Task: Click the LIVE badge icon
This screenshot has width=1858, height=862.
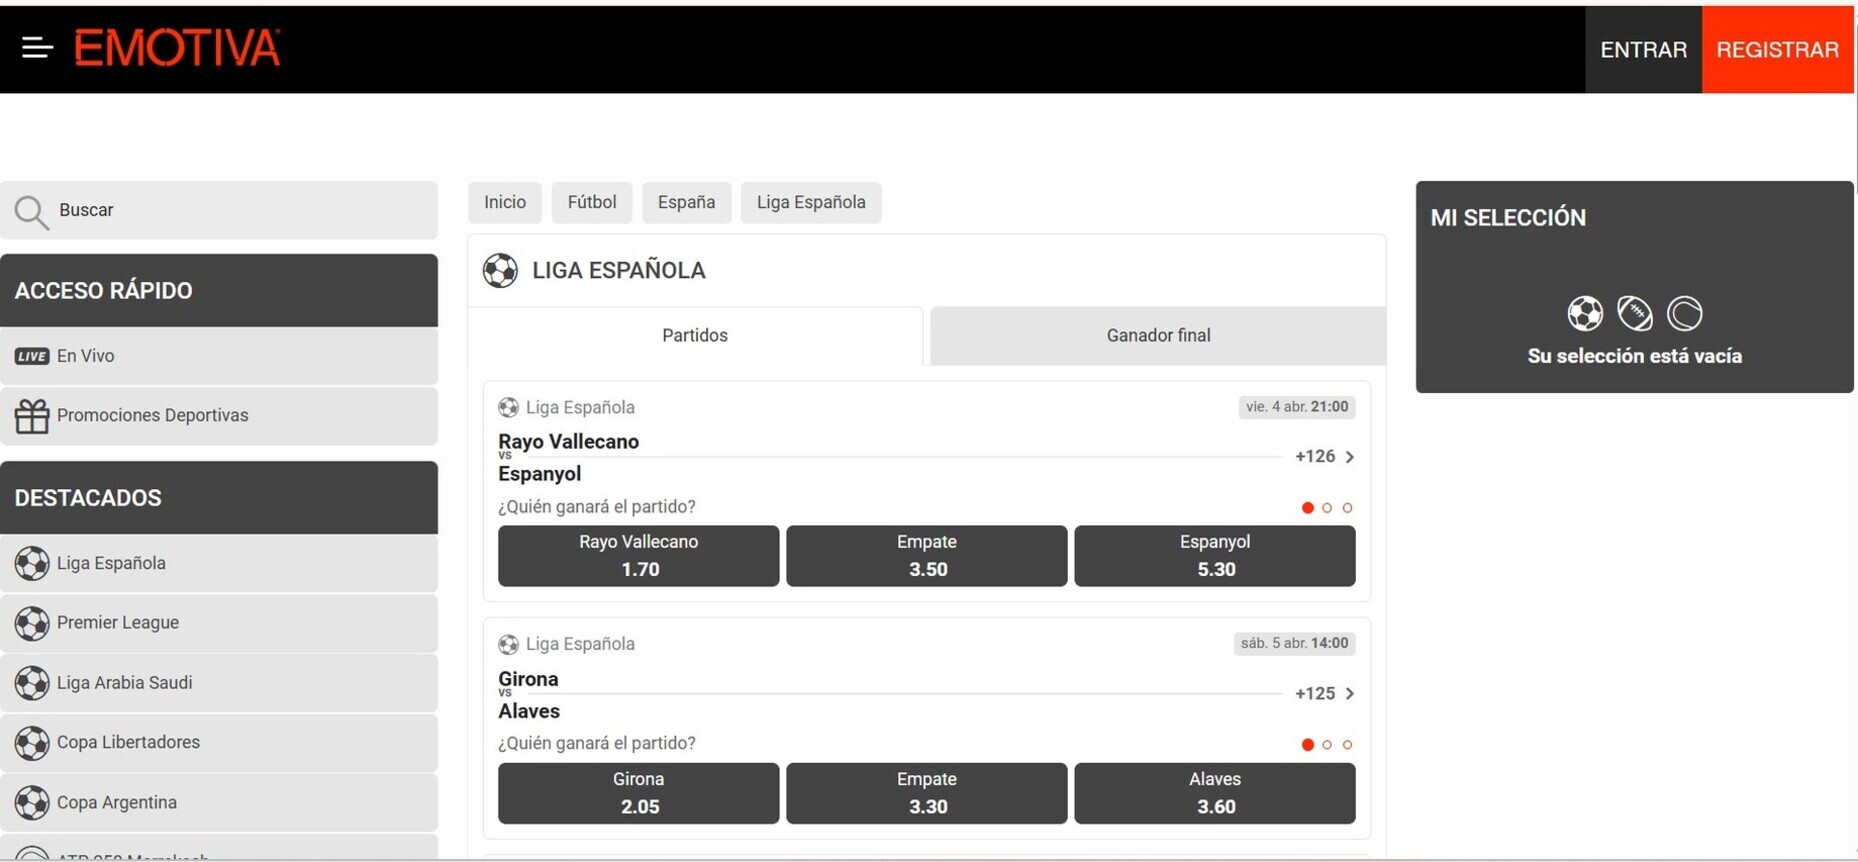Action: pos(32,356)
